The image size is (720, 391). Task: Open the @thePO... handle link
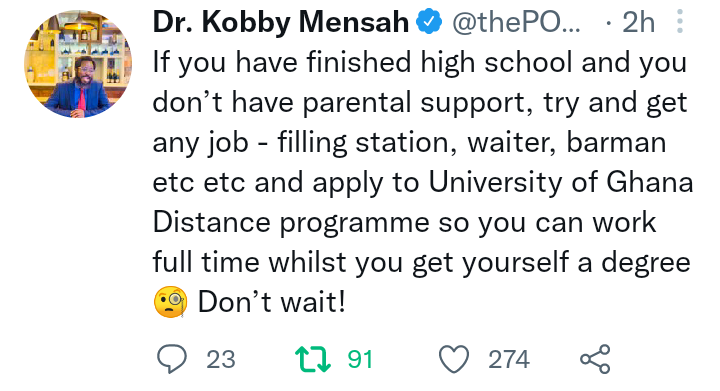(517, 22)
